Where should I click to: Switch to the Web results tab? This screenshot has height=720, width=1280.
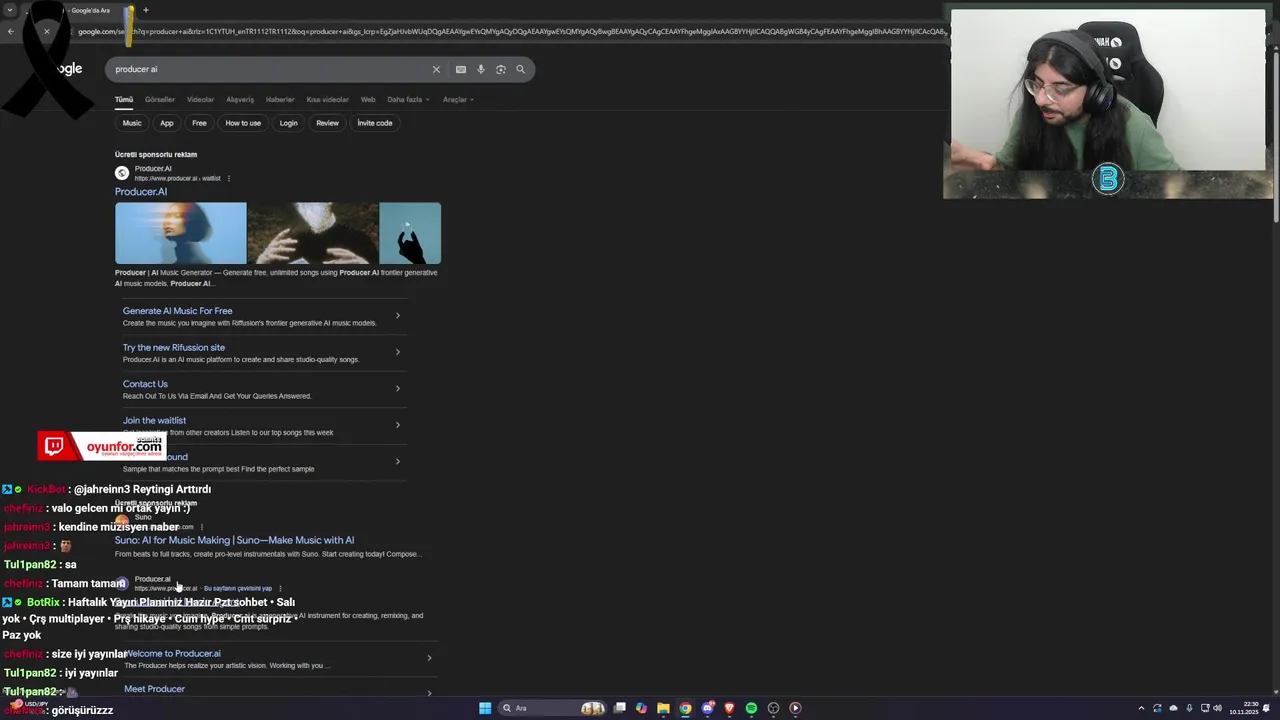(x=368, y=99)
